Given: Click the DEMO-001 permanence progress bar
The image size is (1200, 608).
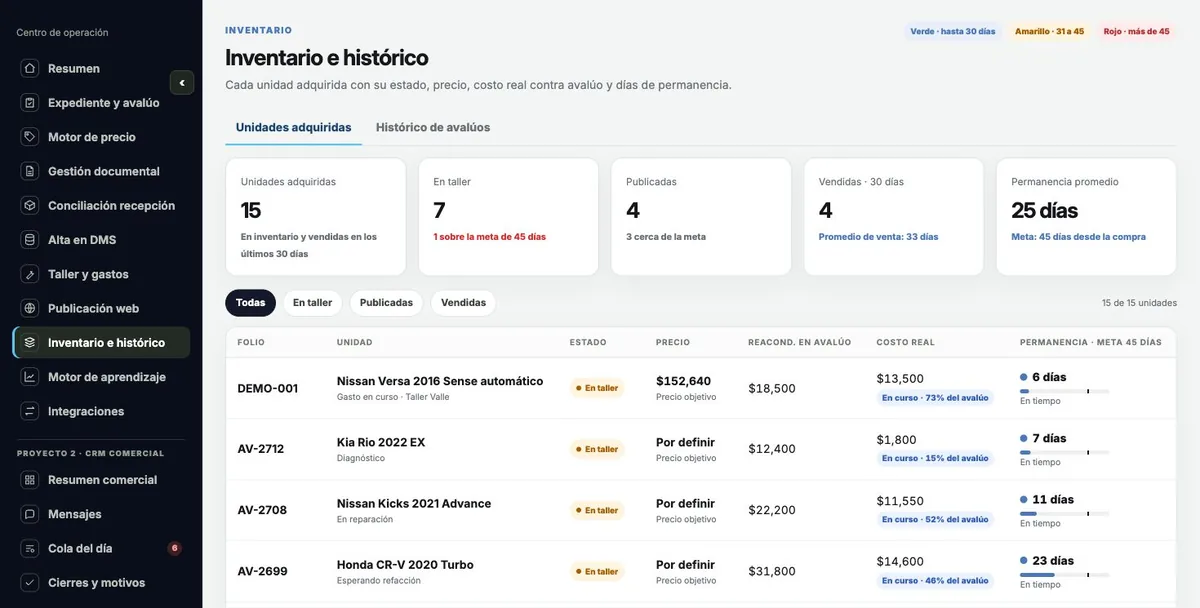Looking at the screenshot, I should click(1065, 391).
